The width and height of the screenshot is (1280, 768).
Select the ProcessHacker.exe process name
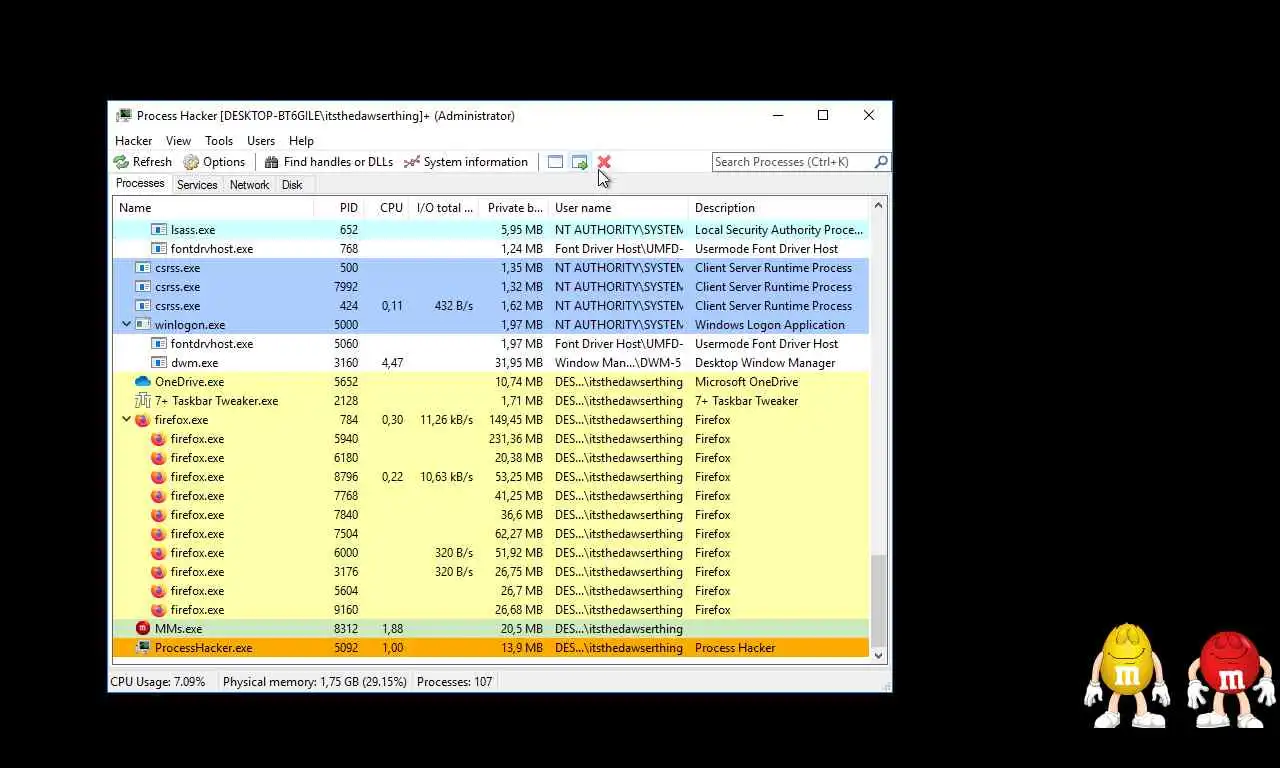(x=203, y=648)
